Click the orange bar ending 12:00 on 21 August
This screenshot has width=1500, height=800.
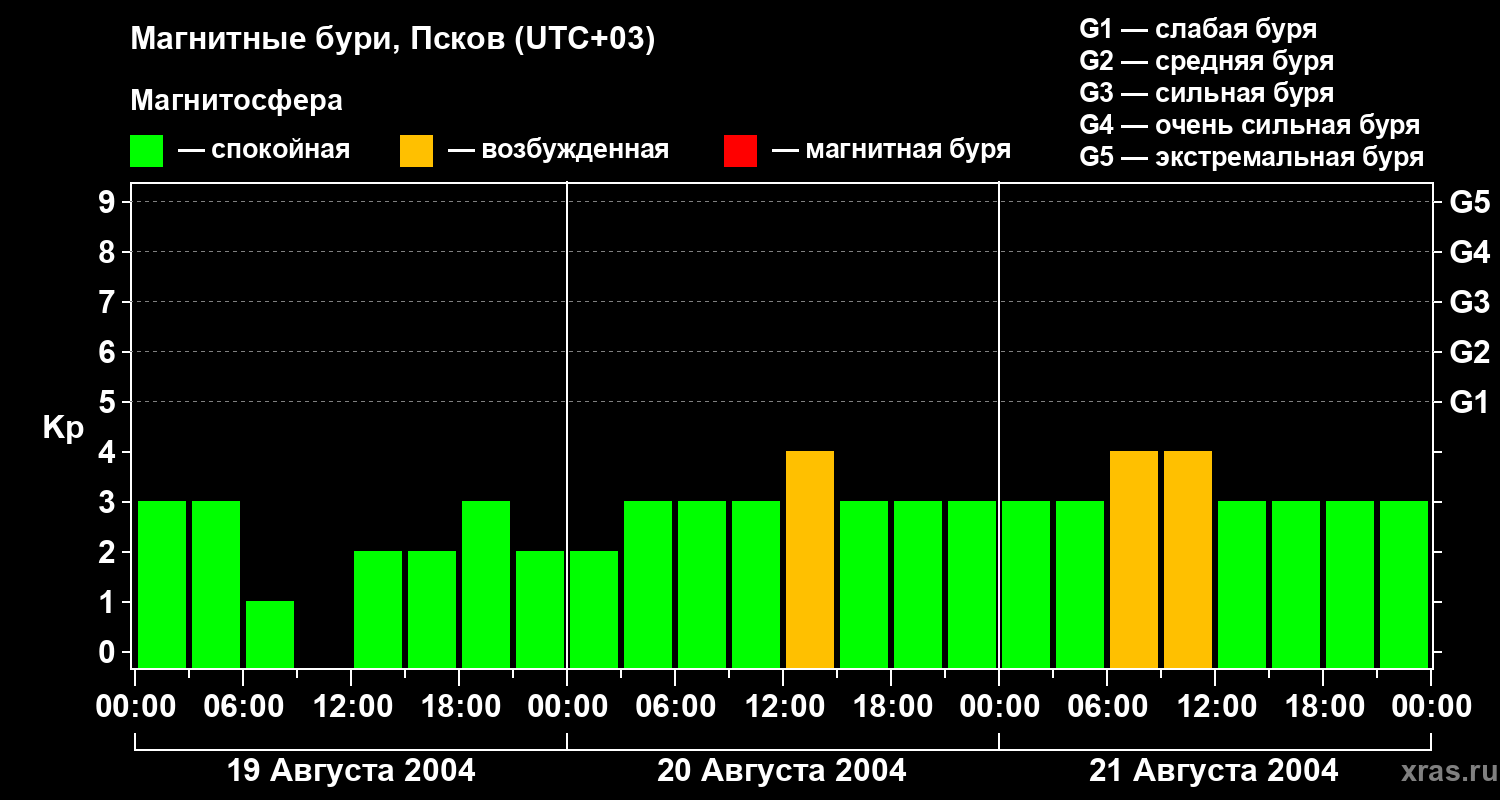coord(1188,559)
